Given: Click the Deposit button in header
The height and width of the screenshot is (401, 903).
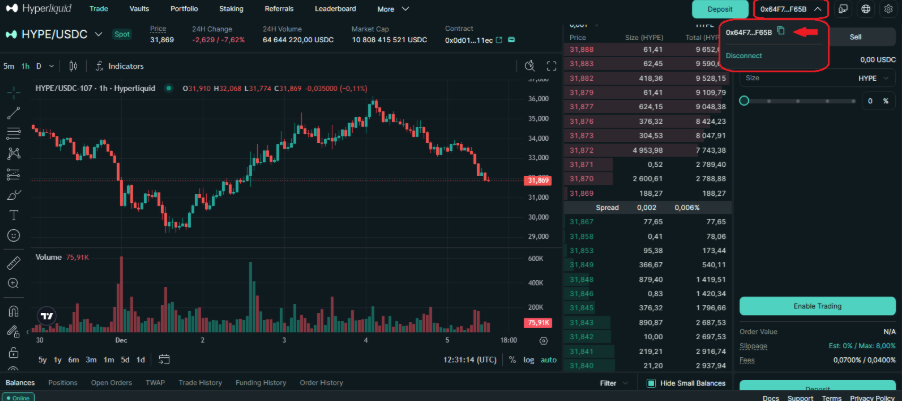Looking at the screenshot, I should click(720, 9).
